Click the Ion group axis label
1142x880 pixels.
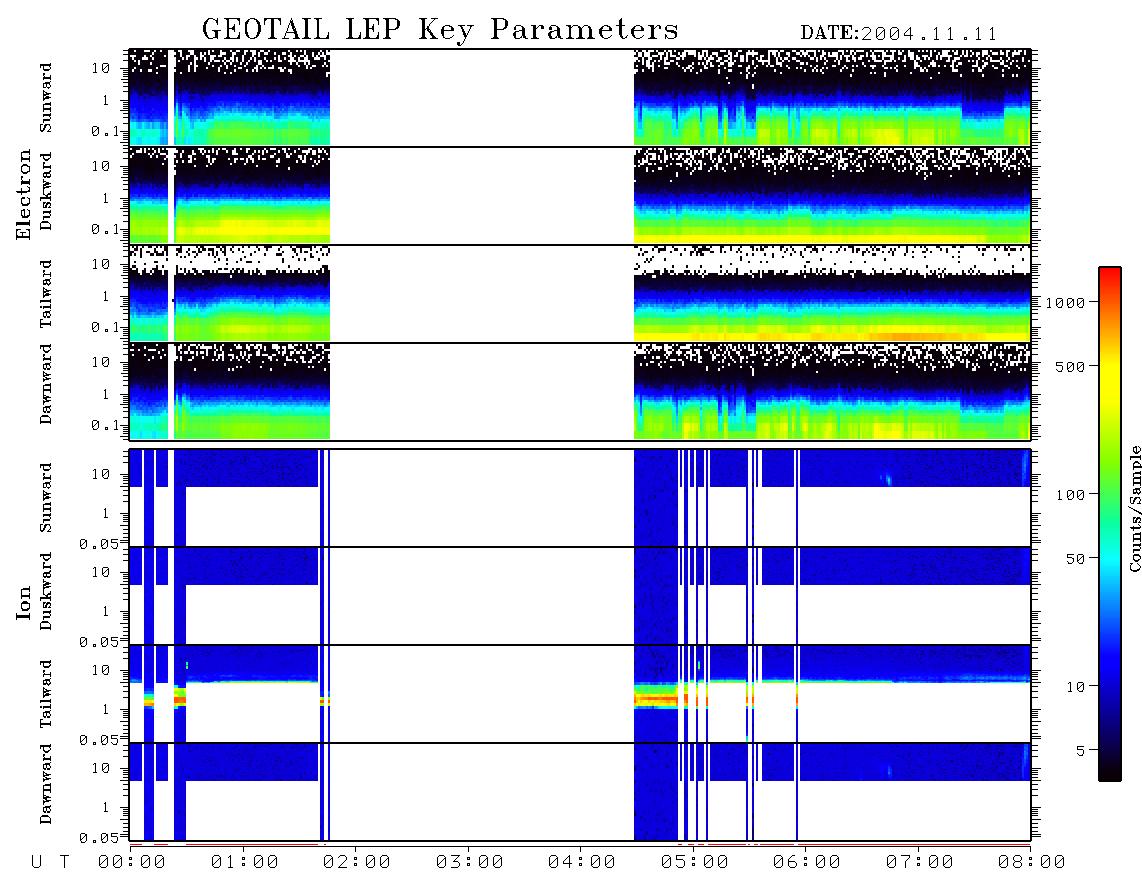point(24,602)
